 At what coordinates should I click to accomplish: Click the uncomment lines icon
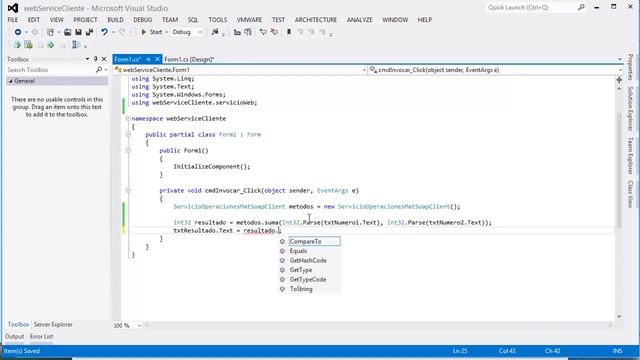pos(274,32)
